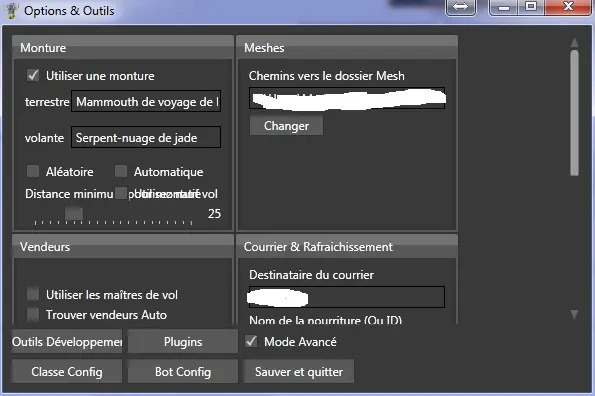Check 'Utiliser les maîtres de vol'

[x=33, y=294]
